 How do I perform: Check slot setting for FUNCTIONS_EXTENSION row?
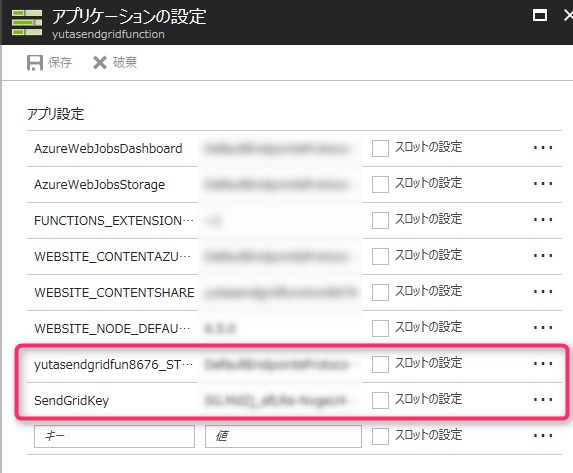coord(380,220)
